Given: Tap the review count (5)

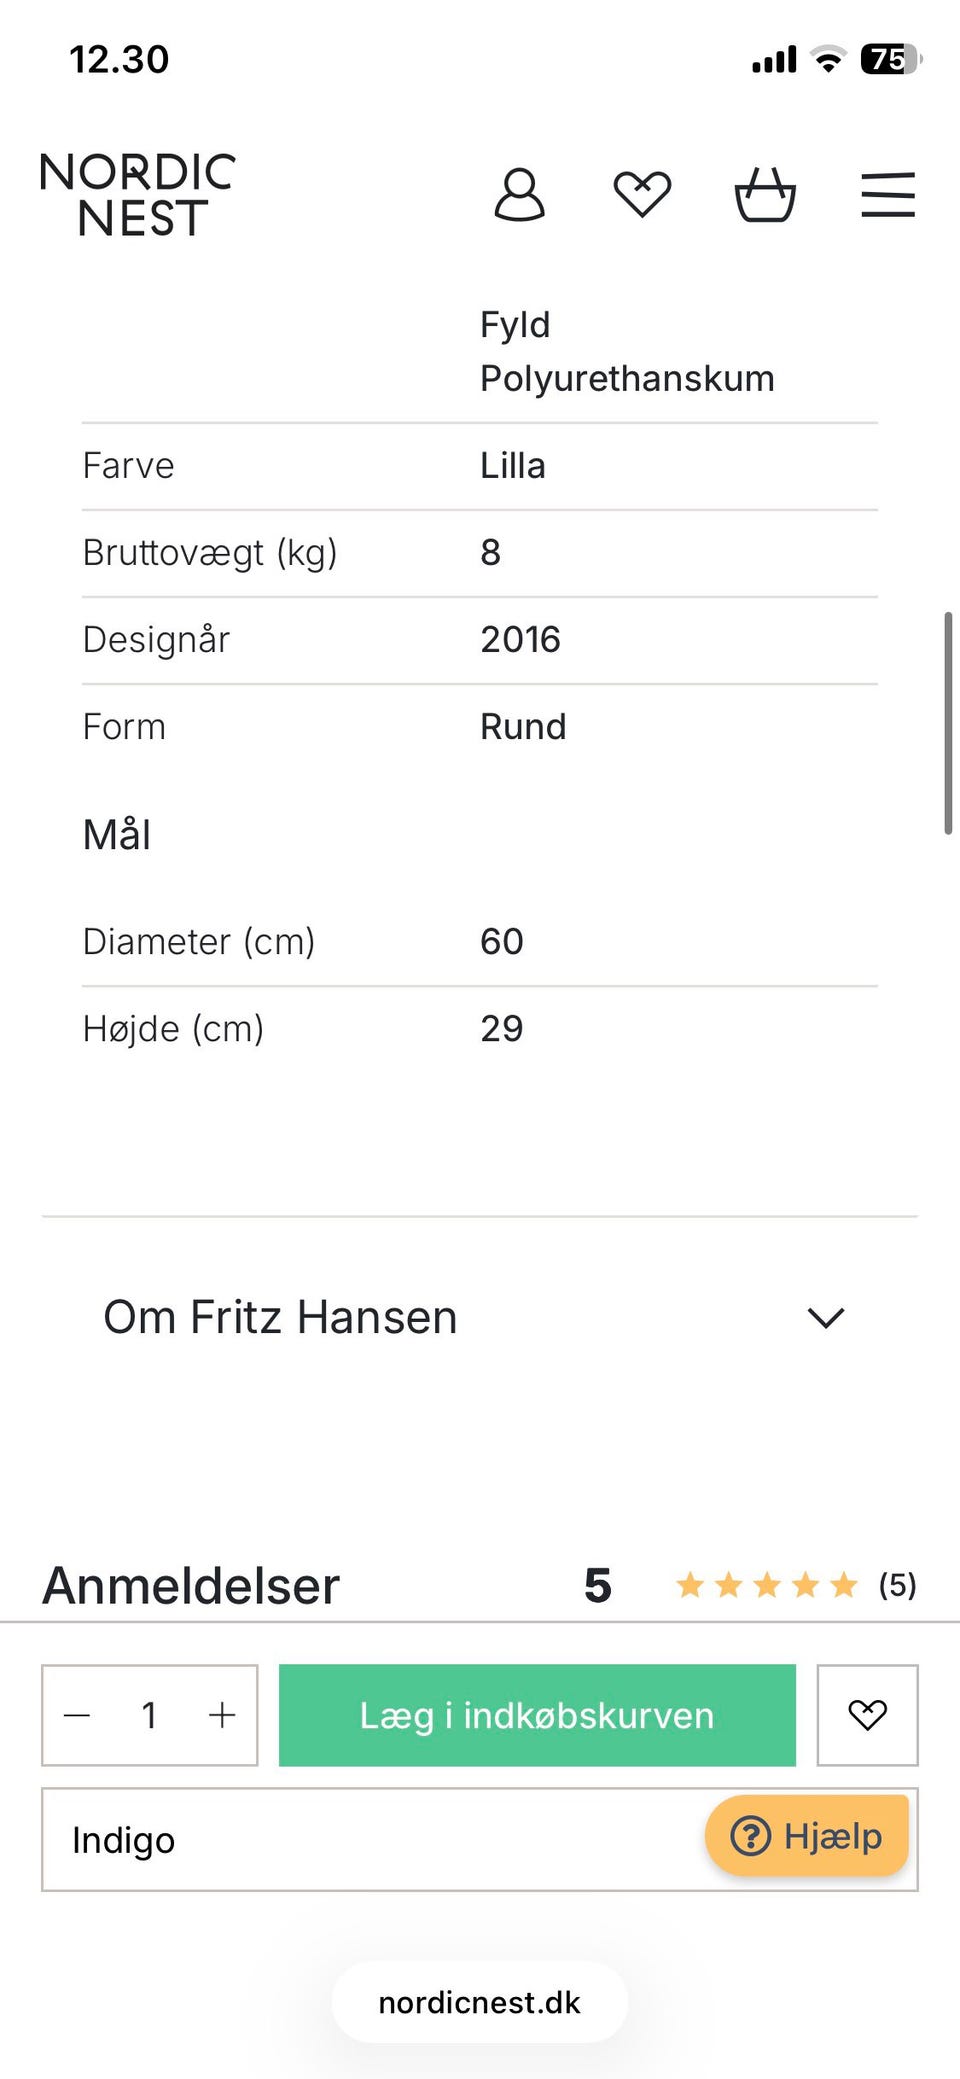Looking at the screenshot, I should [x=897, y=1585].
